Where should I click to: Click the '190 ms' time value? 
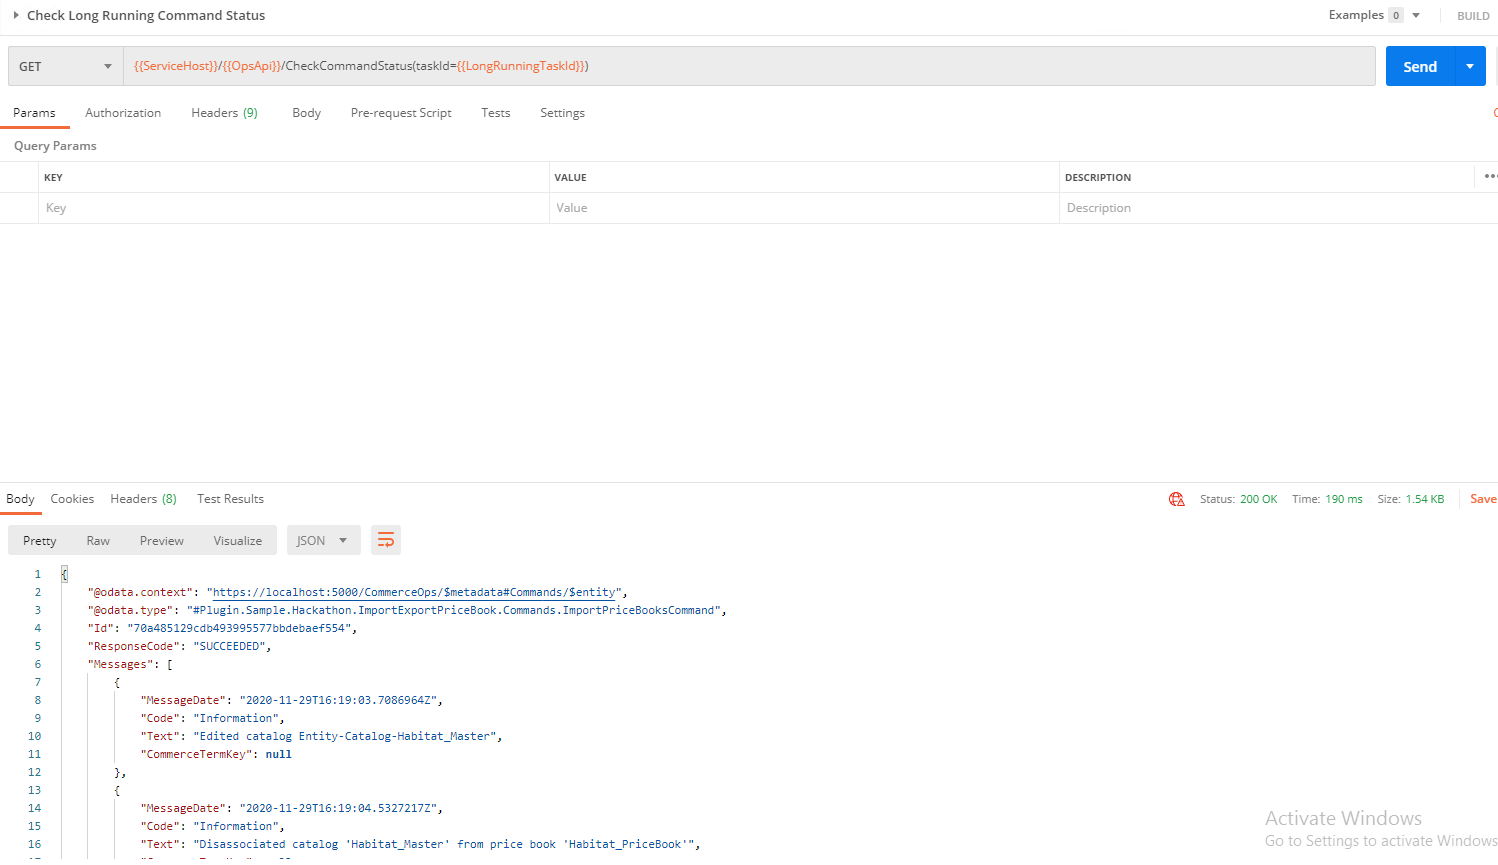coord(1344,499)
